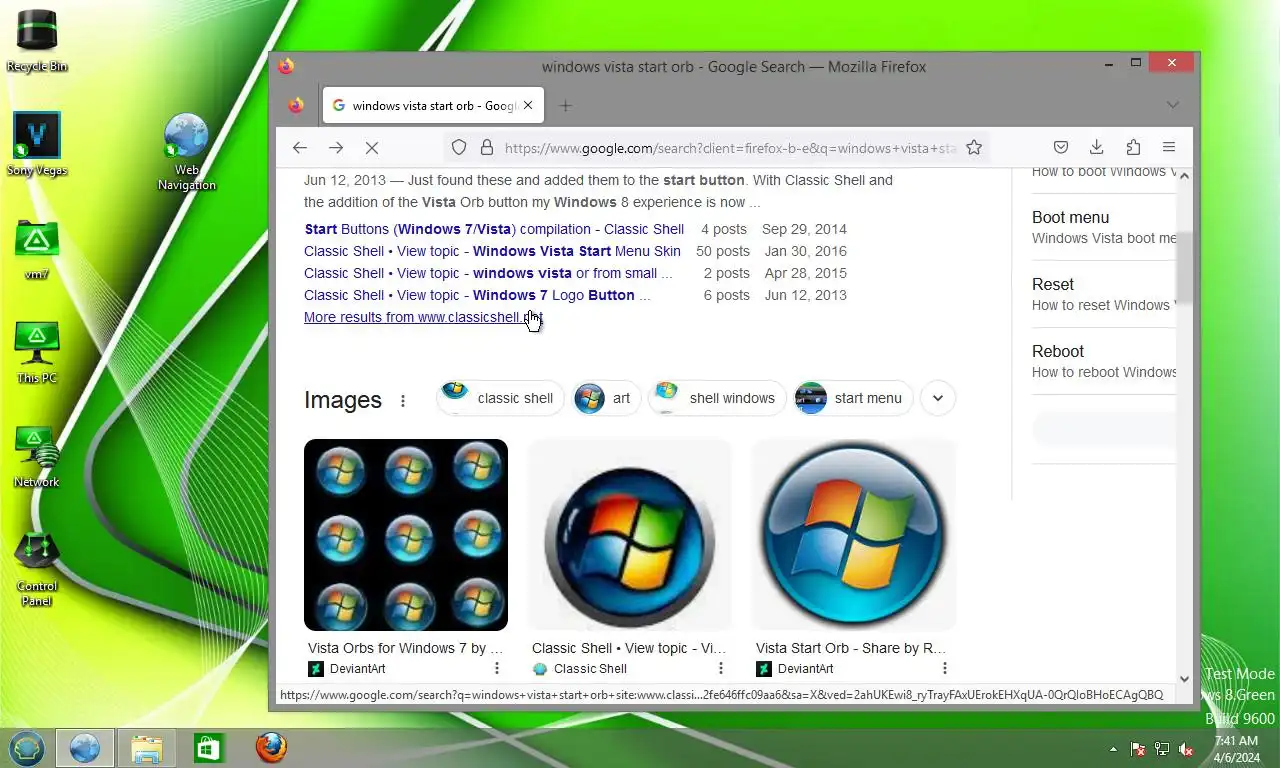
Task: Open Firefox View pinned icon
Action: coord(296,105)
